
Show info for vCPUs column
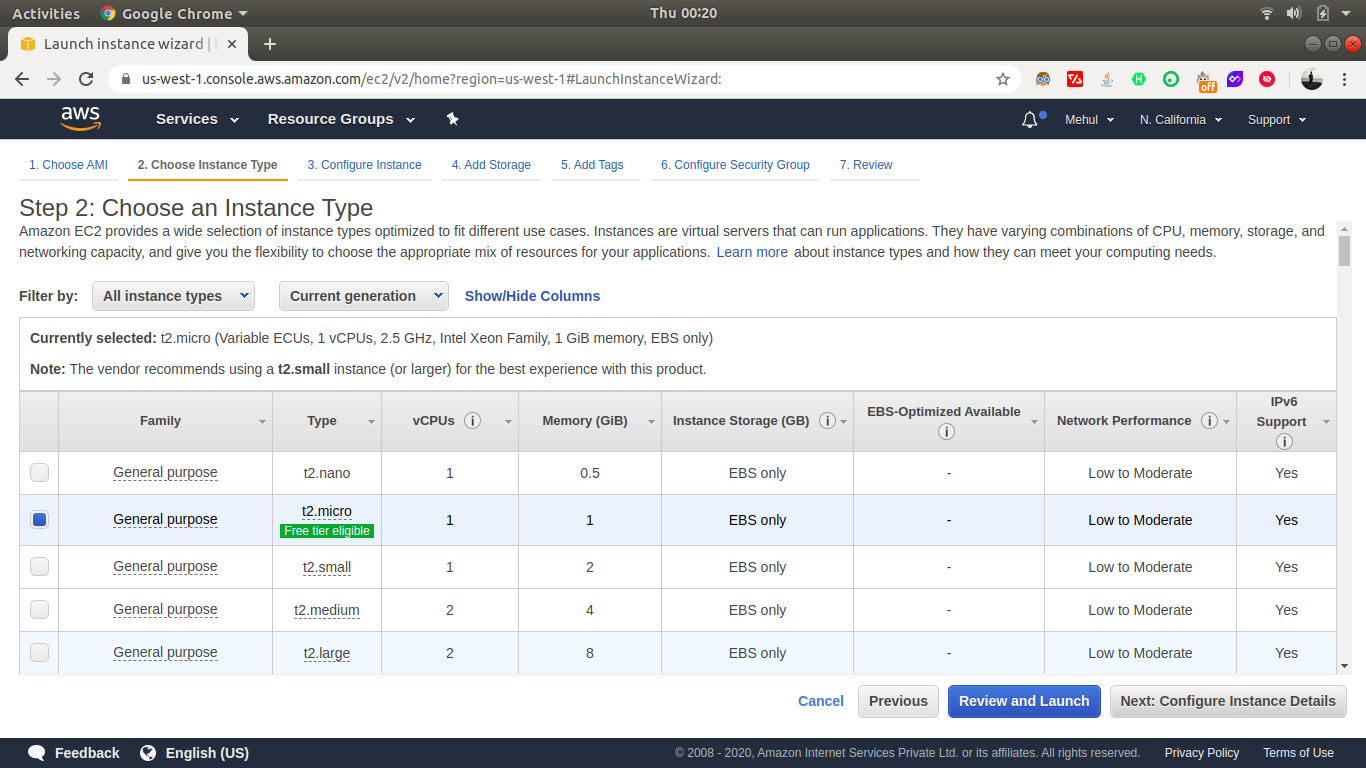[x=473, y=421]
